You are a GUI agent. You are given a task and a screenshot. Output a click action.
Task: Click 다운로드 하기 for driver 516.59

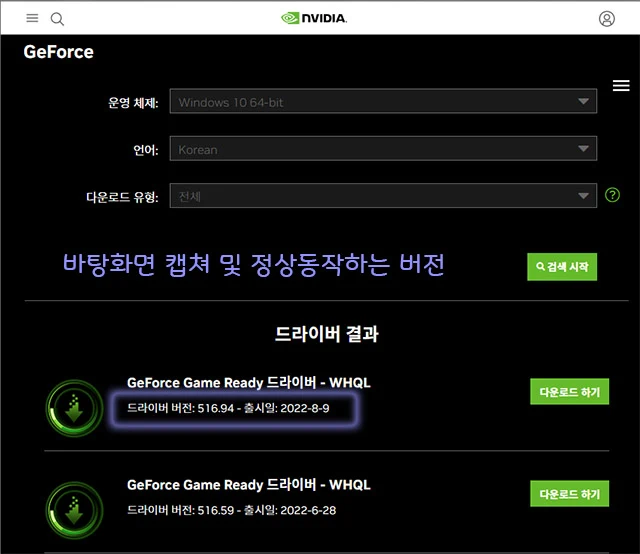tap(569, 494)
